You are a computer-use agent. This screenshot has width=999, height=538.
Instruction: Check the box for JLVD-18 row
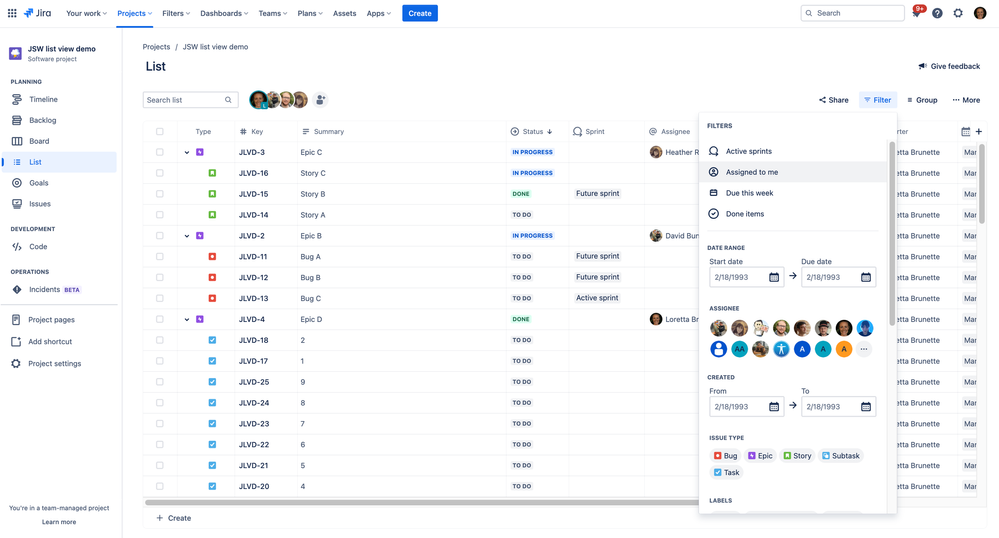[159, 340]
